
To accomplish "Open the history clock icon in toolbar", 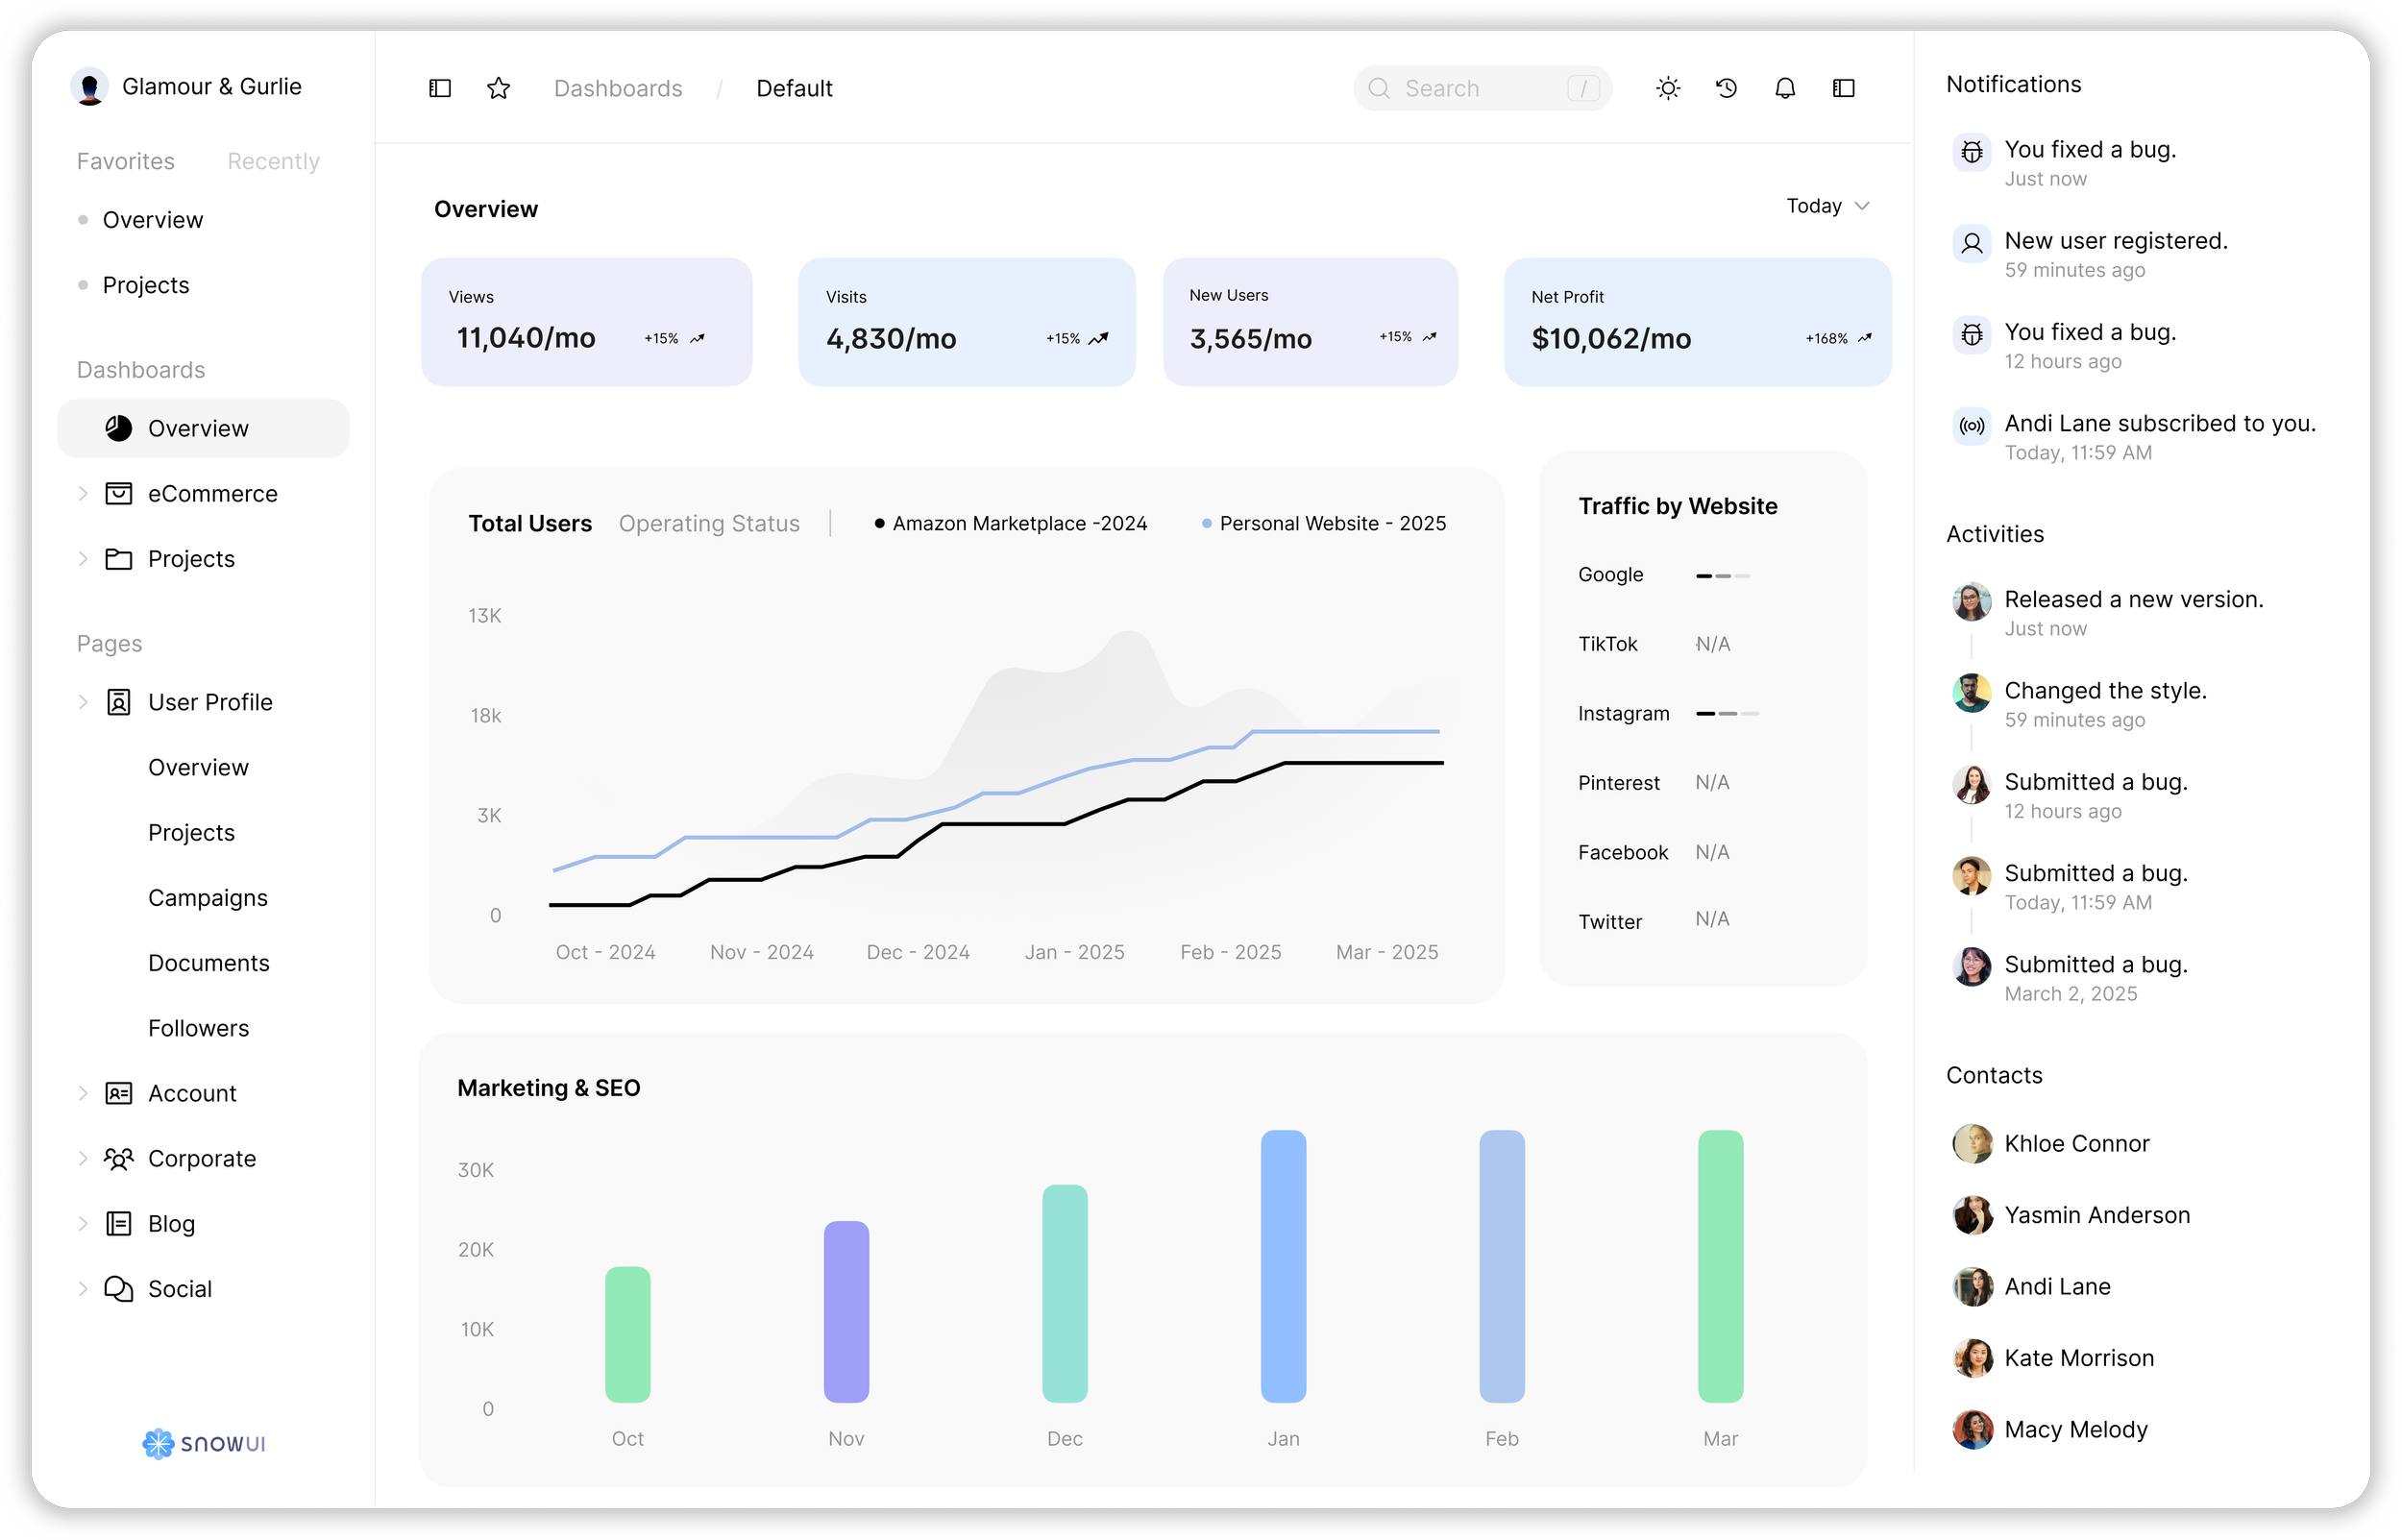I will click(1726, 88).
